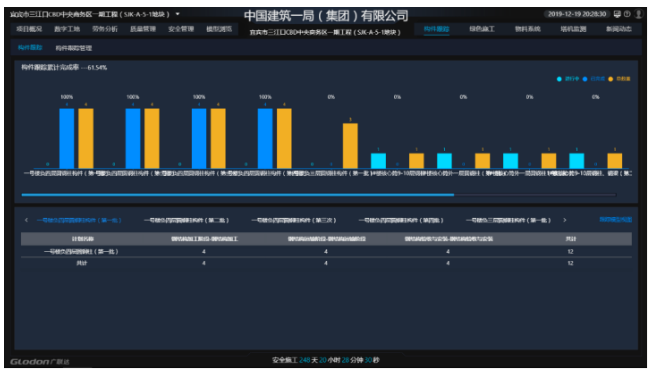The image size is (651, 374).
Task: Select plan tab ending (第四批)
Action: 401,220
